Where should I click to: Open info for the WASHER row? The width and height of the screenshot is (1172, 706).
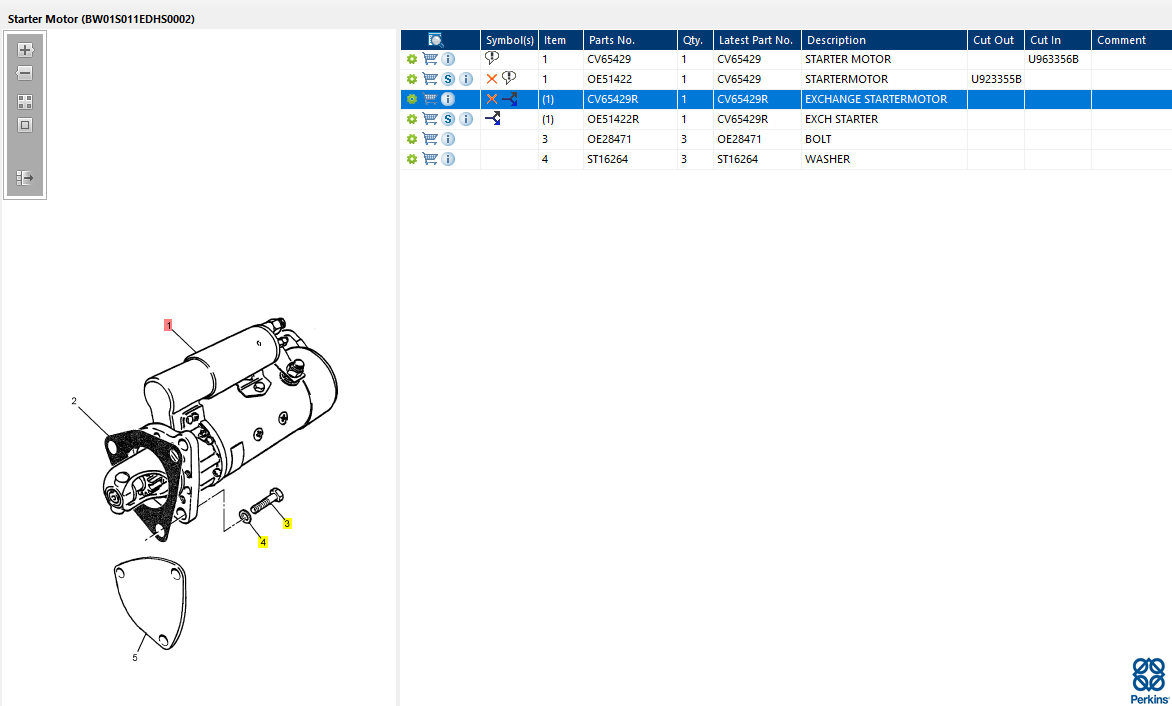[448, 159]
